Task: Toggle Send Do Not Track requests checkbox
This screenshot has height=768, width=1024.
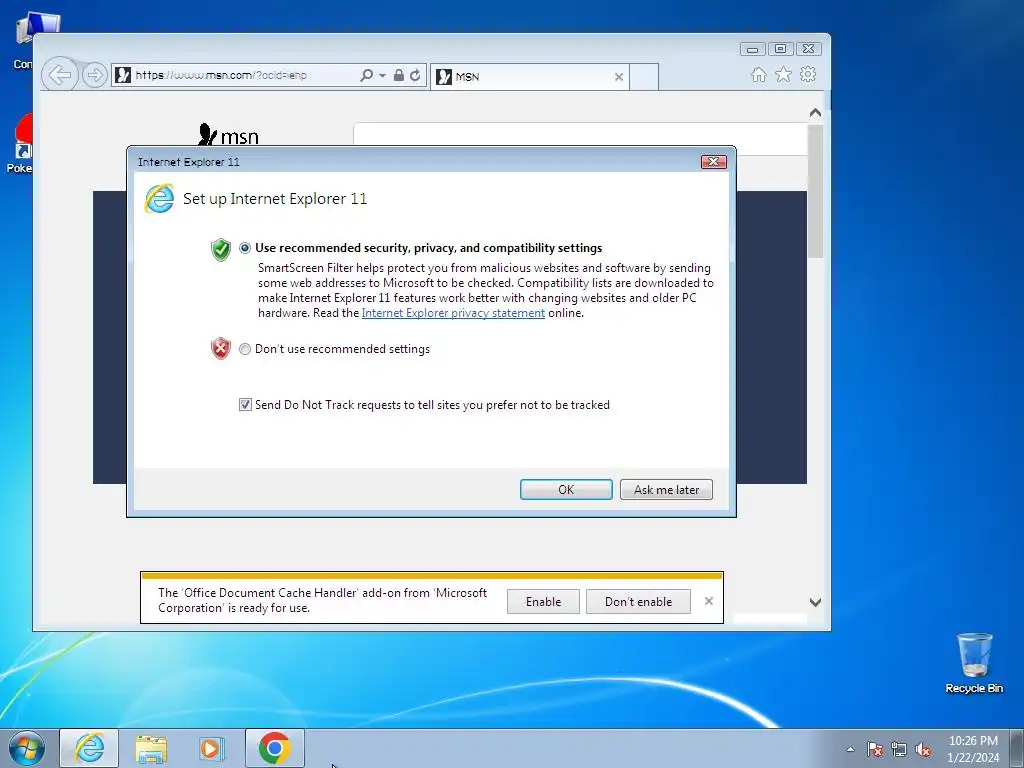Action: (x=245, y=405)
